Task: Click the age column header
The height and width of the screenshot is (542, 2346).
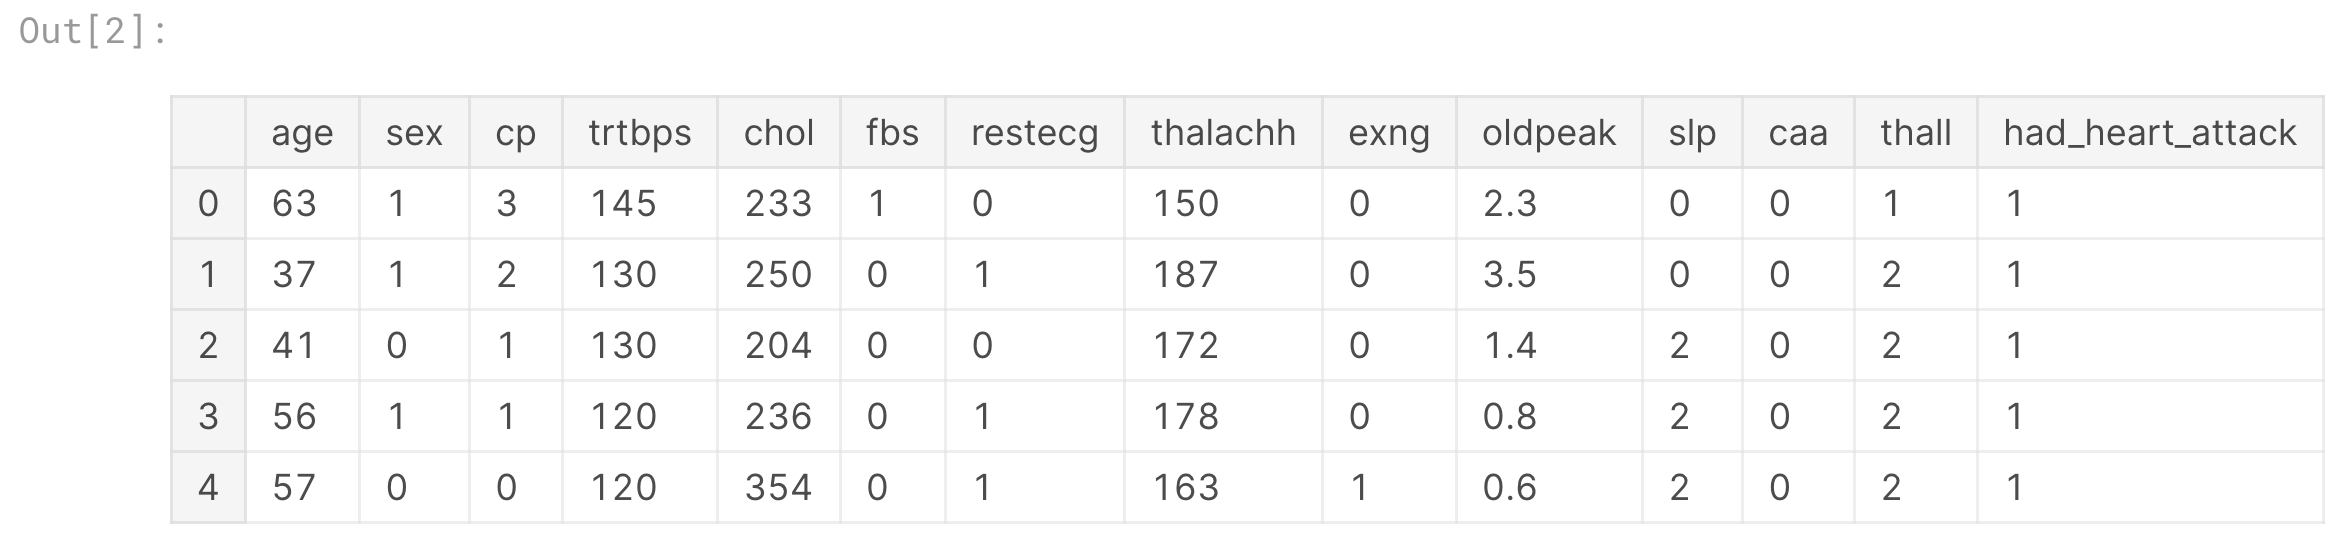Action: [301, 133]
